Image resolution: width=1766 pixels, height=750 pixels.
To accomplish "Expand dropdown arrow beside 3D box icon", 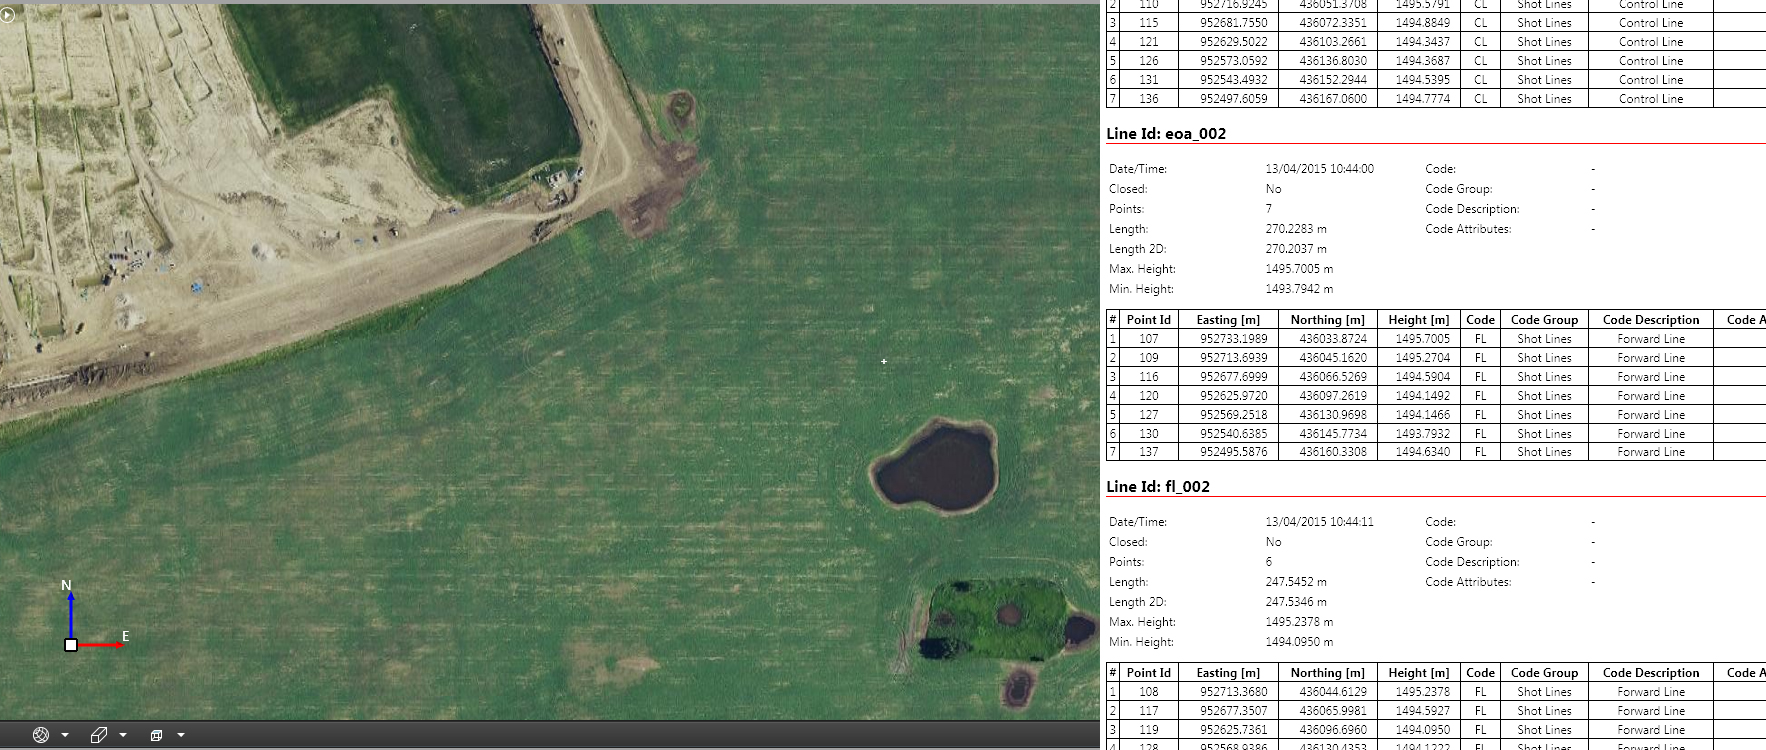I will 123,735.
